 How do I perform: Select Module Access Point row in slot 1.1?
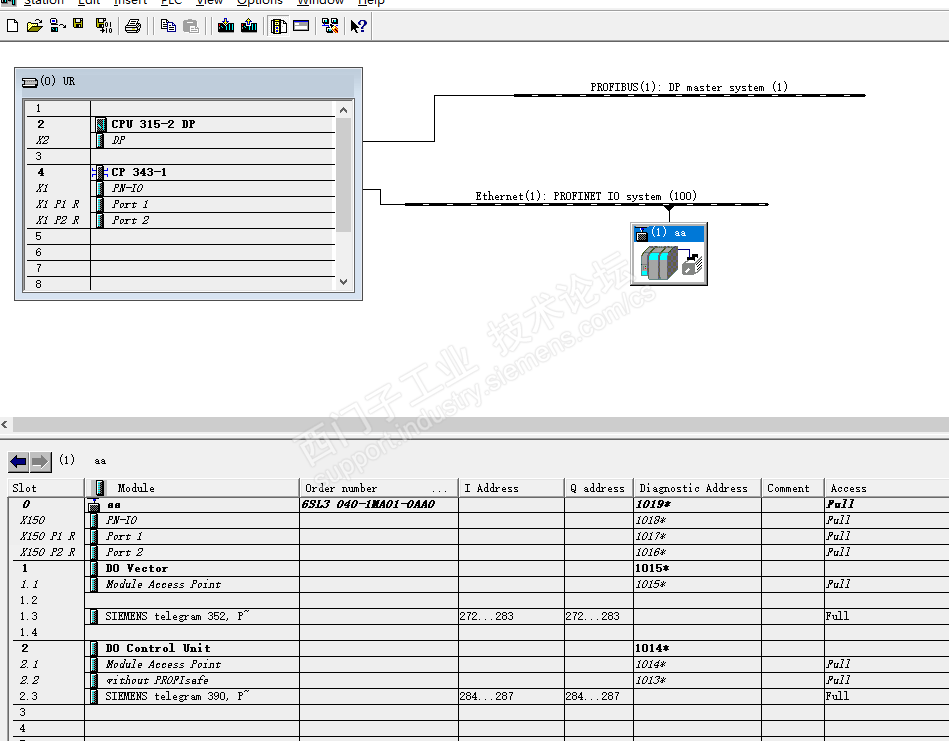pyautogui.click(x=478, y=584)
